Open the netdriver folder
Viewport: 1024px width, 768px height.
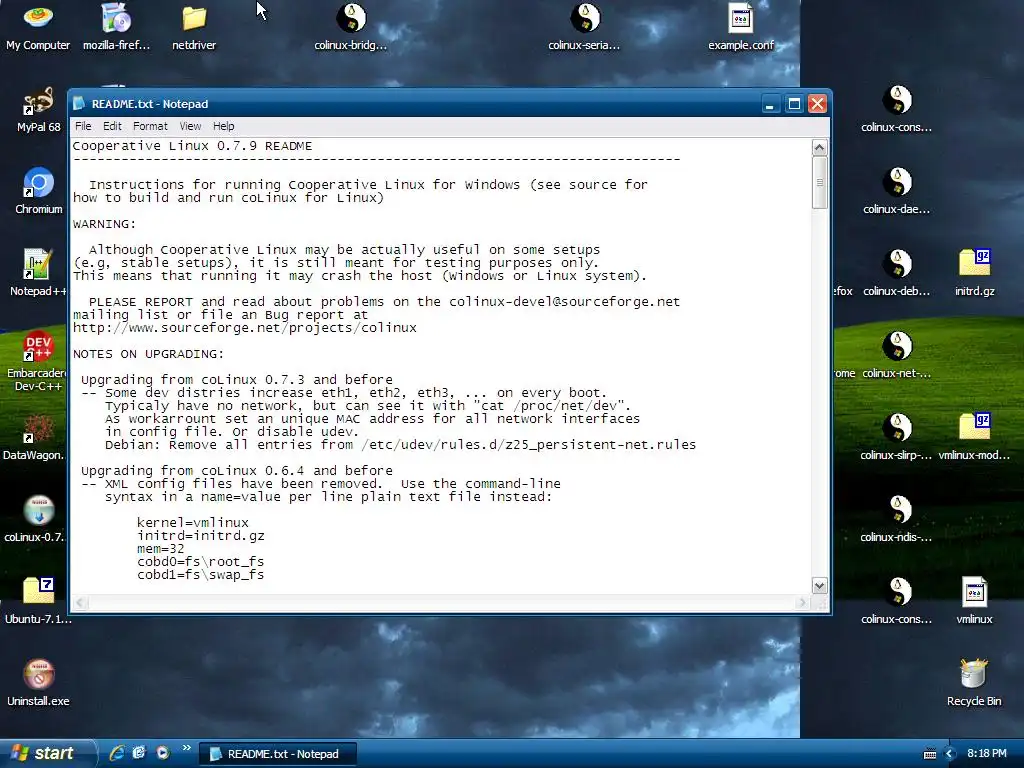click(x=194, y=27)
